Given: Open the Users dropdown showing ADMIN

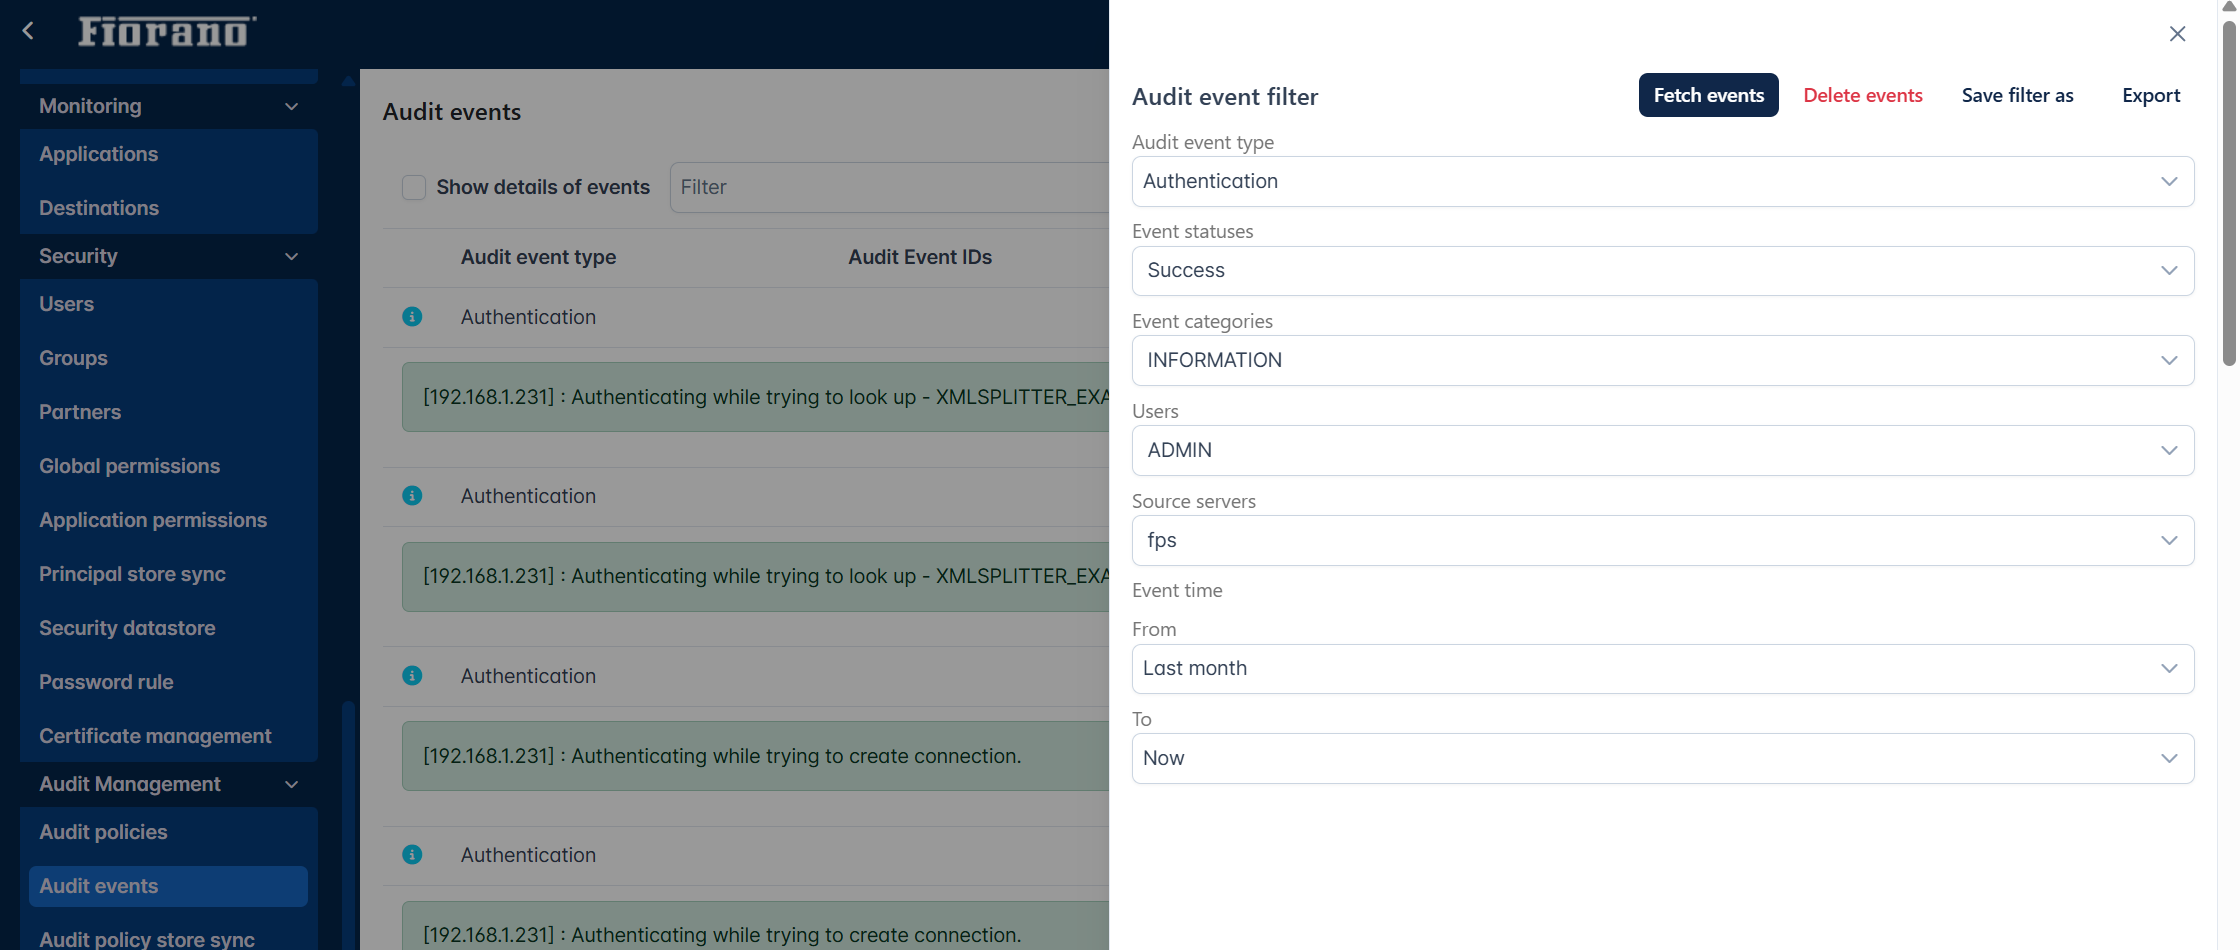Looking at the screenshot, I should click(x=1662, y=450).
